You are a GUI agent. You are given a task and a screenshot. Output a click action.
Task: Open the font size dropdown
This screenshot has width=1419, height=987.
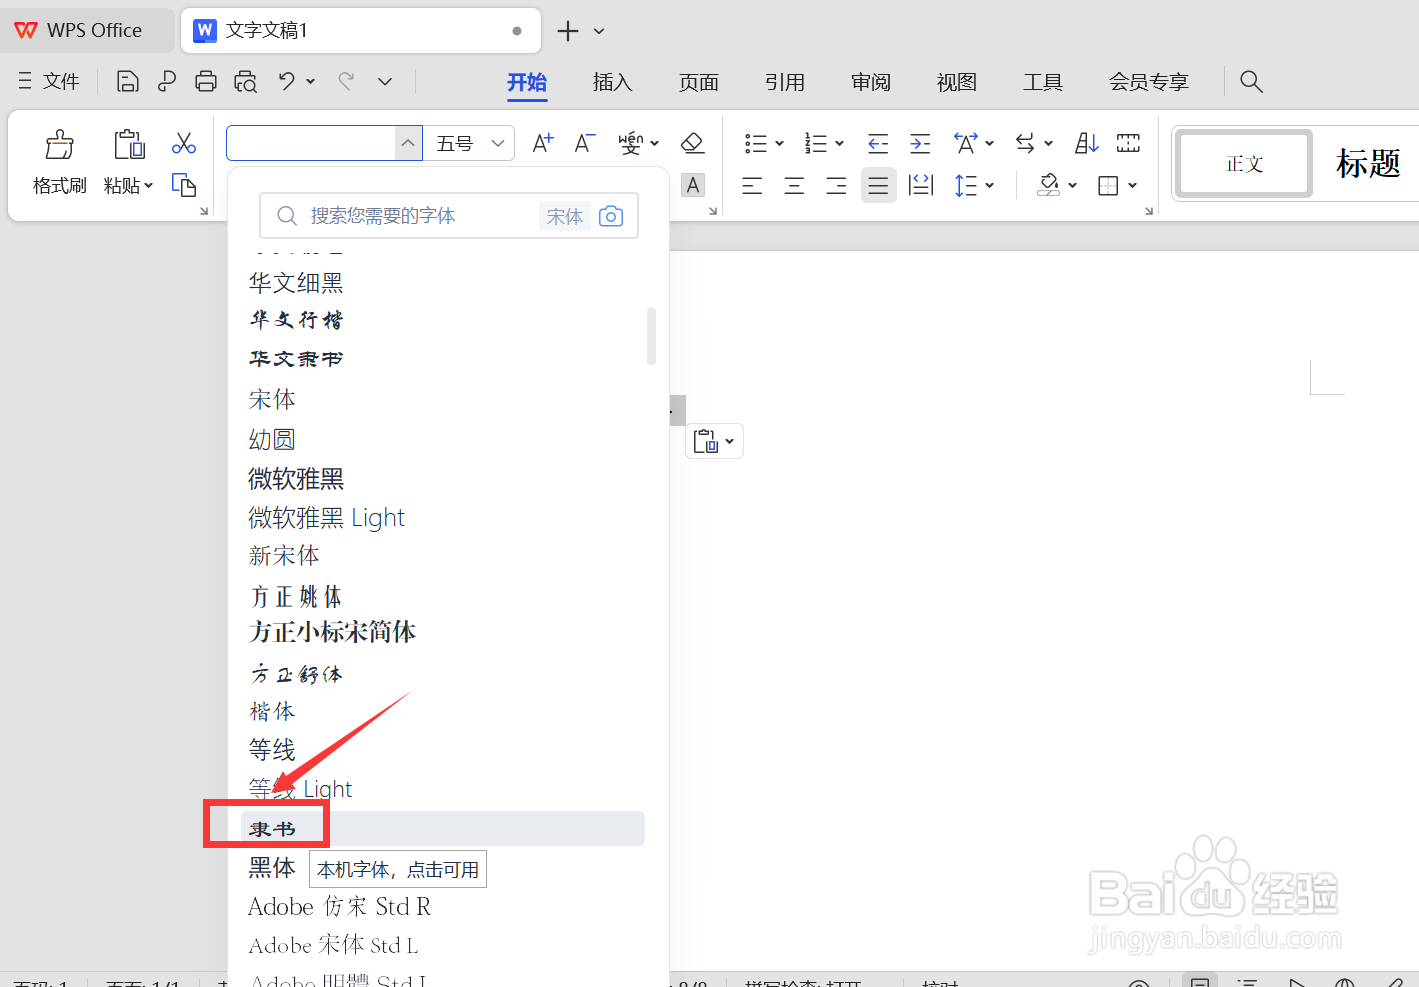497,143
